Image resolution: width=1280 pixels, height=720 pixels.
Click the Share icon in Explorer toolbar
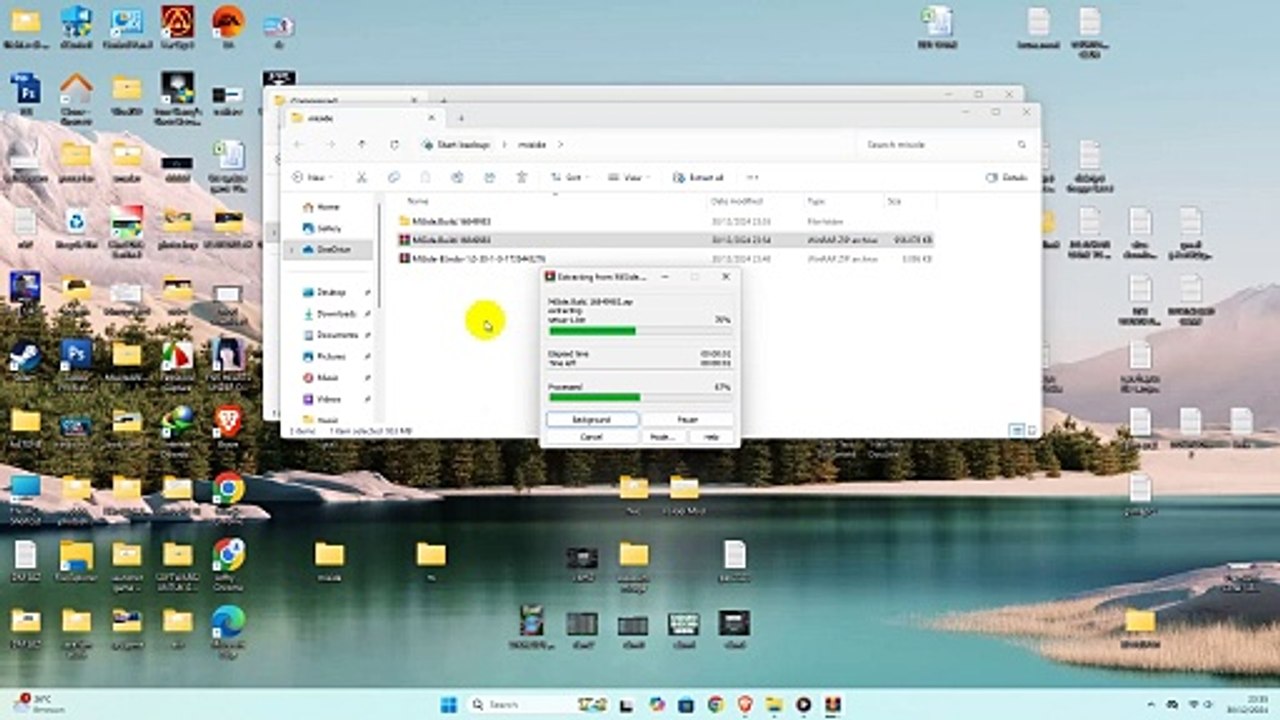click(489, 177)
